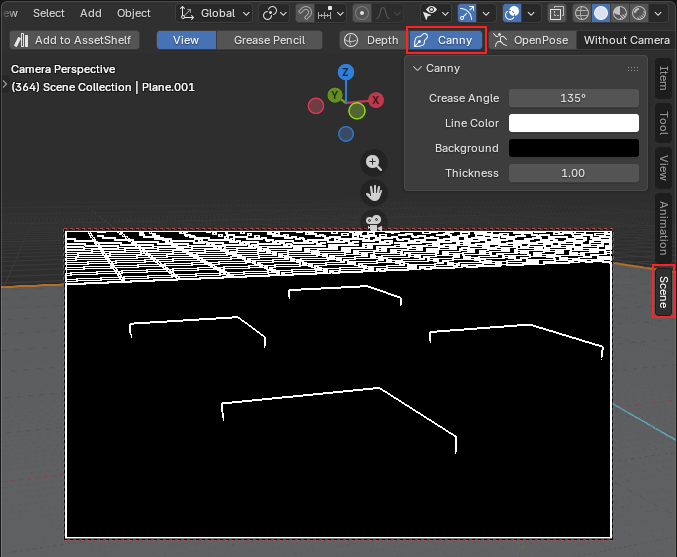Collapse the Canny panel
The height and width of the screenshot is (557, 677).
point(417,68)
